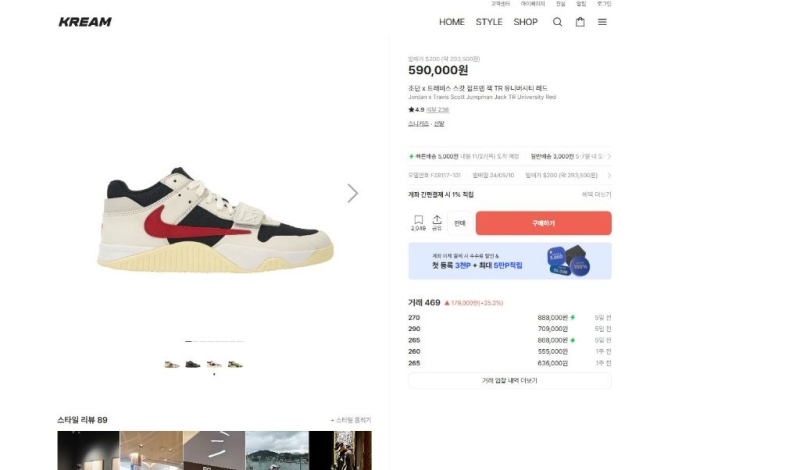The width and height of the screenshot is (800, 470).
Task: Open the SHOP menu item
Action: point(525,22)
